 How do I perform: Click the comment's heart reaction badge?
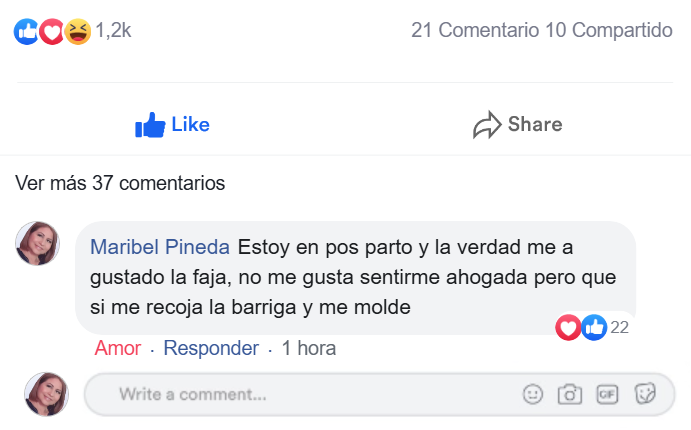coord(568,326)
